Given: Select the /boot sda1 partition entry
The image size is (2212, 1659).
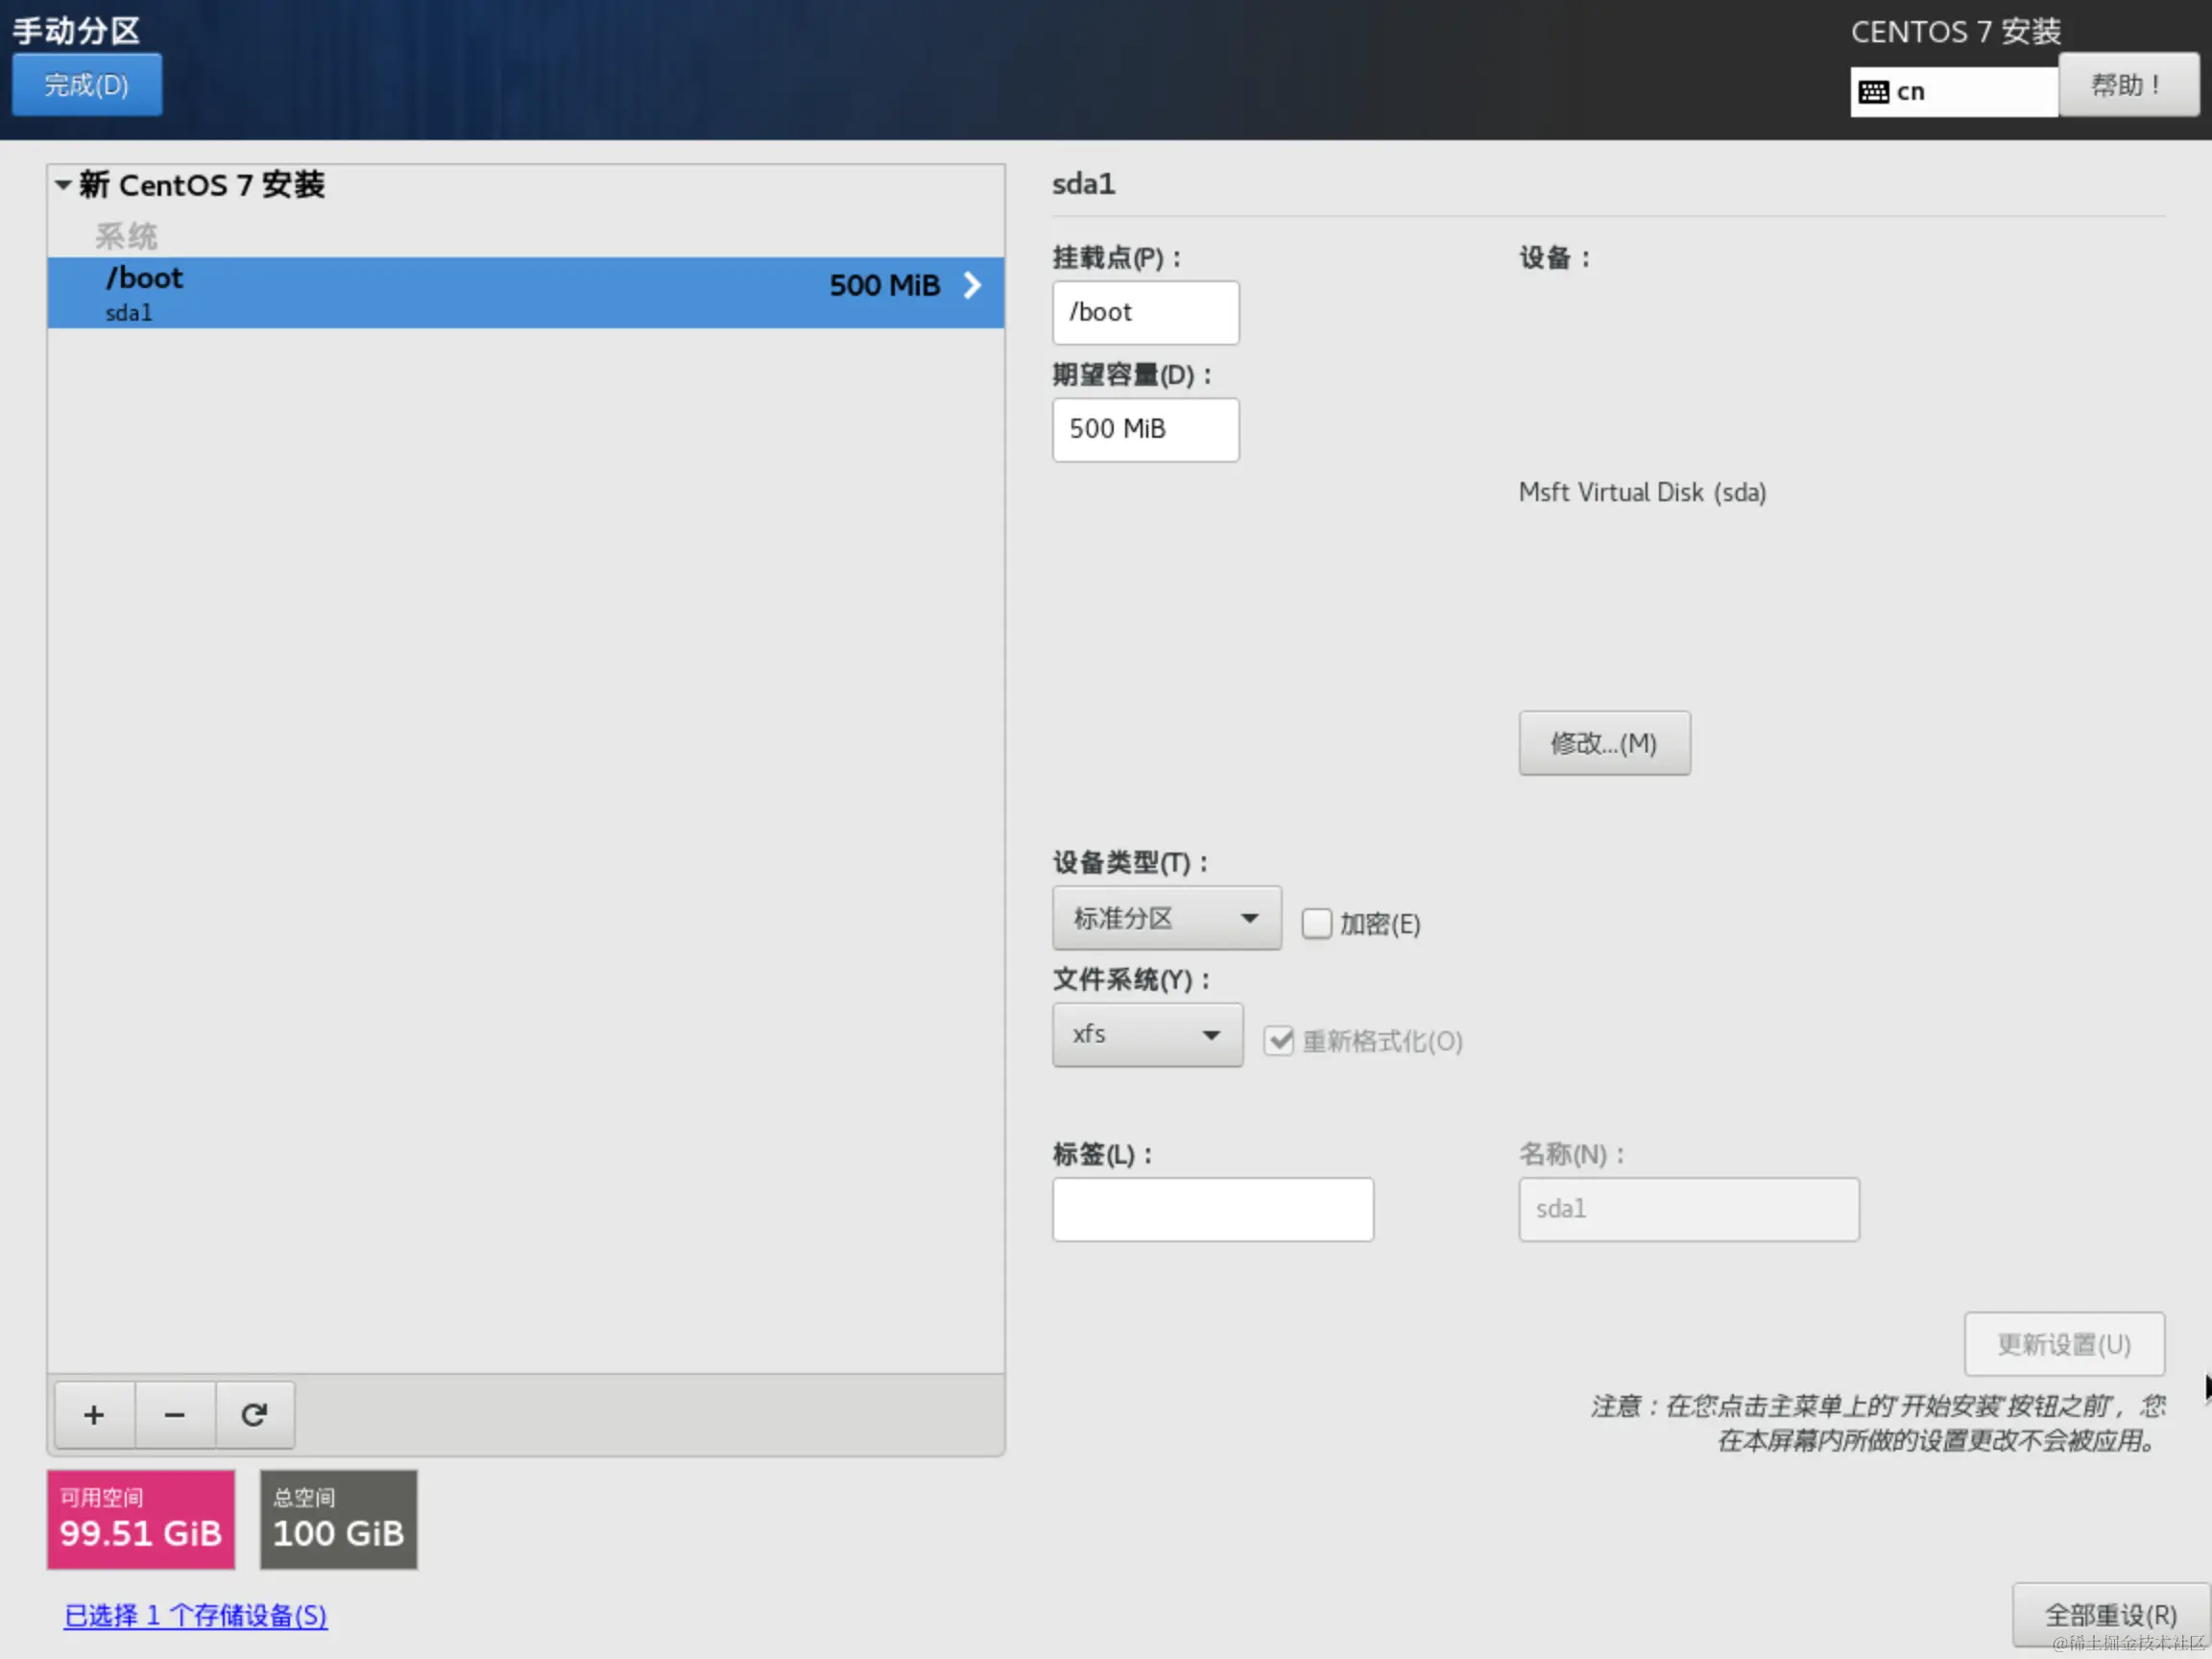Looking at the screenshot, I should 400,292.
